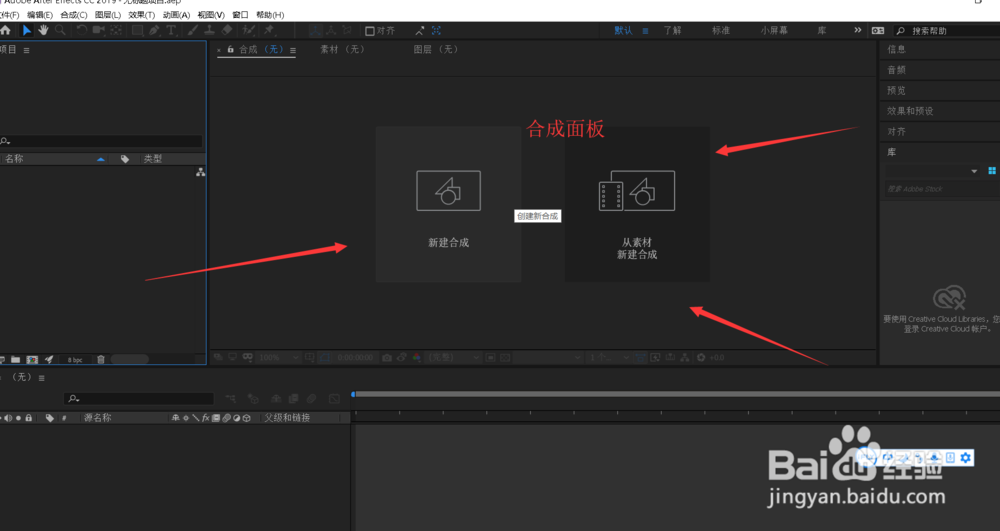This screenshot has width=1000, height=531.
Task: Select the Unified Camera tool
Action: (98, 30)
